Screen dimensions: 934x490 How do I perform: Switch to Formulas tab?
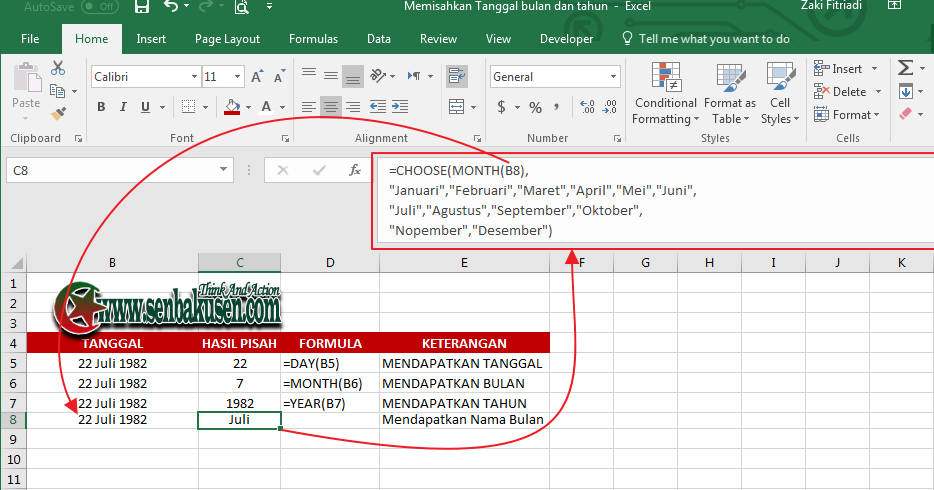pos(313,39)
